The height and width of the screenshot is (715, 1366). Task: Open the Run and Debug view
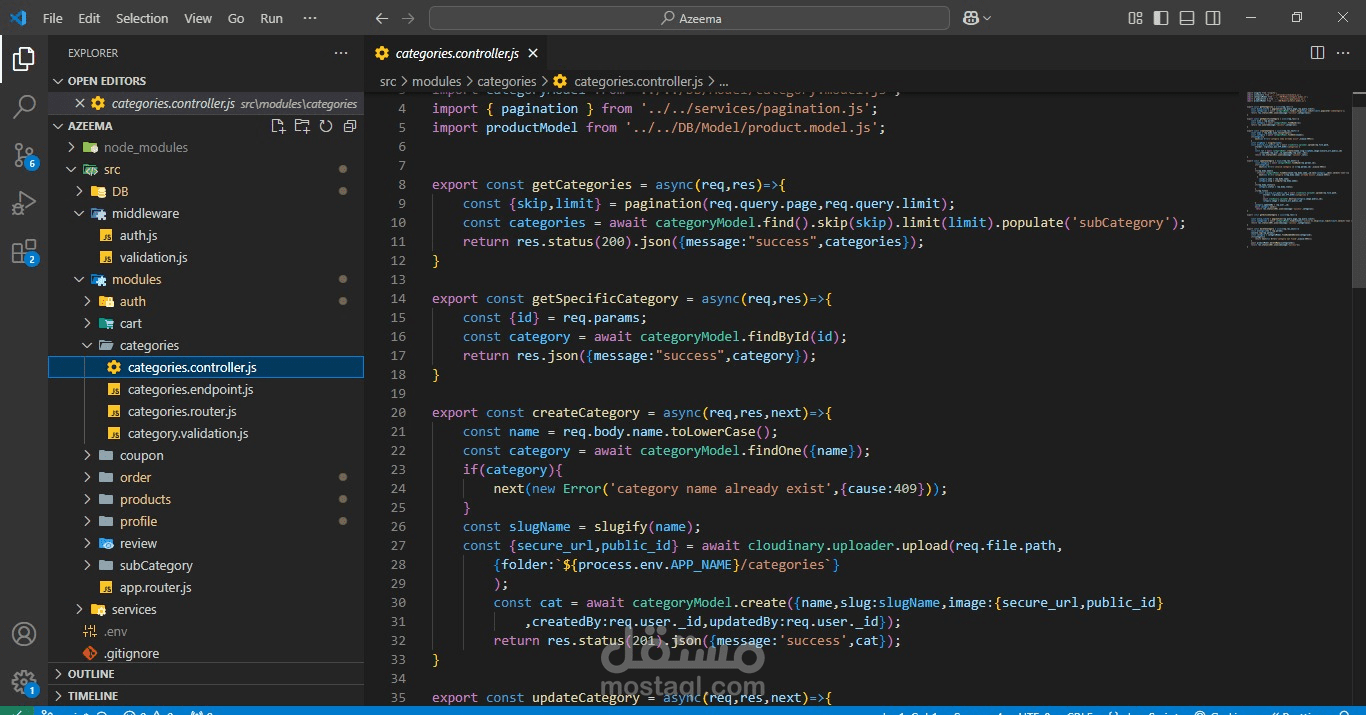[24, 203]
